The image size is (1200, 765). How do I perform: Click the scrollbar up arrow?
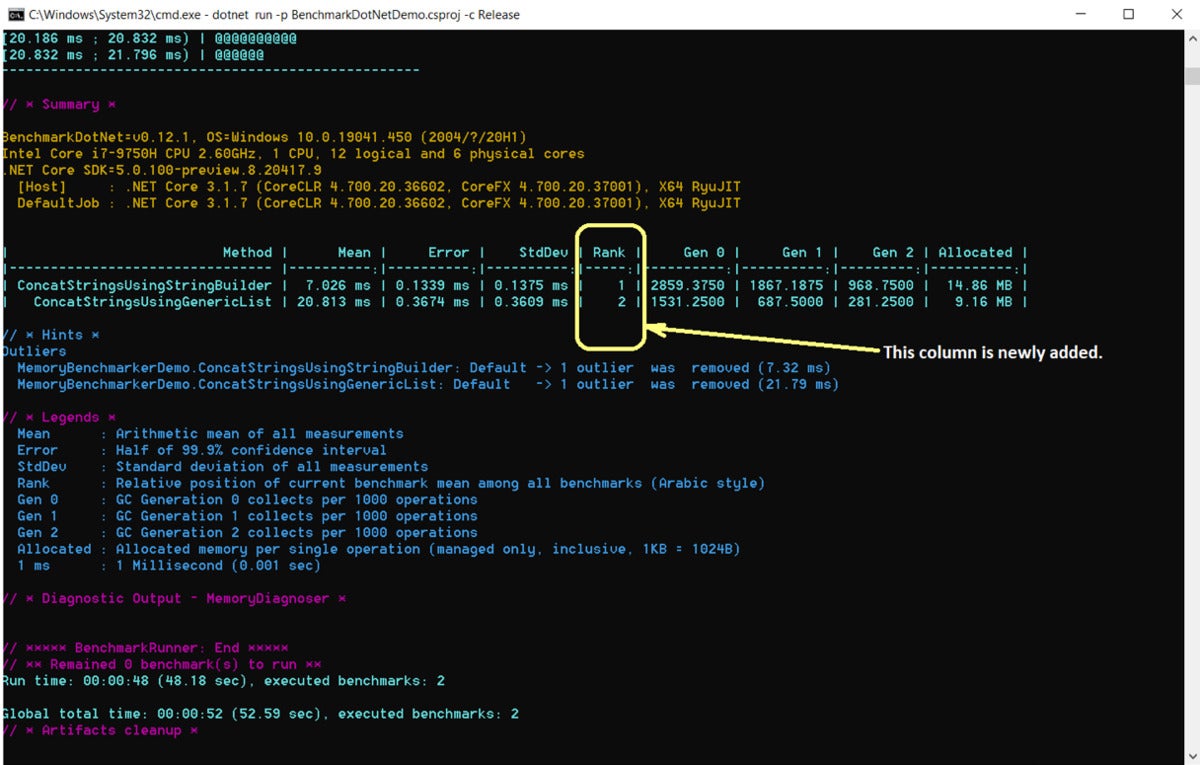pos(1191,38)
